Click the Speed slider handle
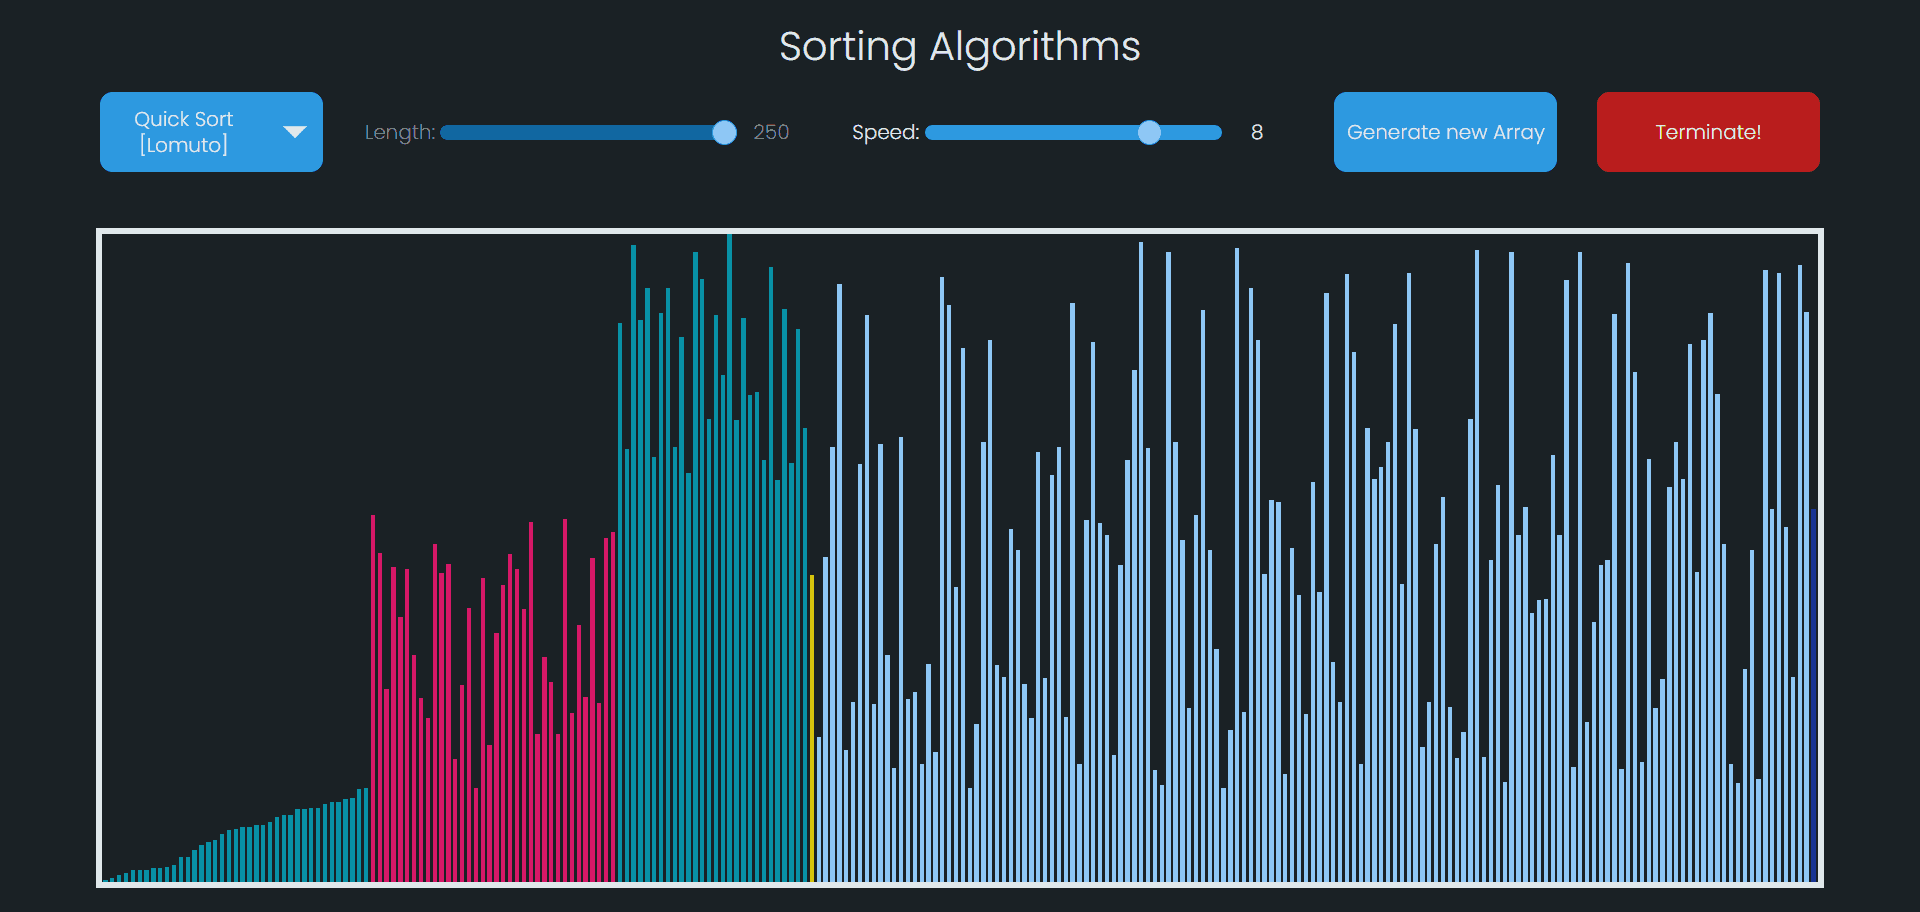The height and width of the screenshot is (912, 1920). [x=1150, y=132]
